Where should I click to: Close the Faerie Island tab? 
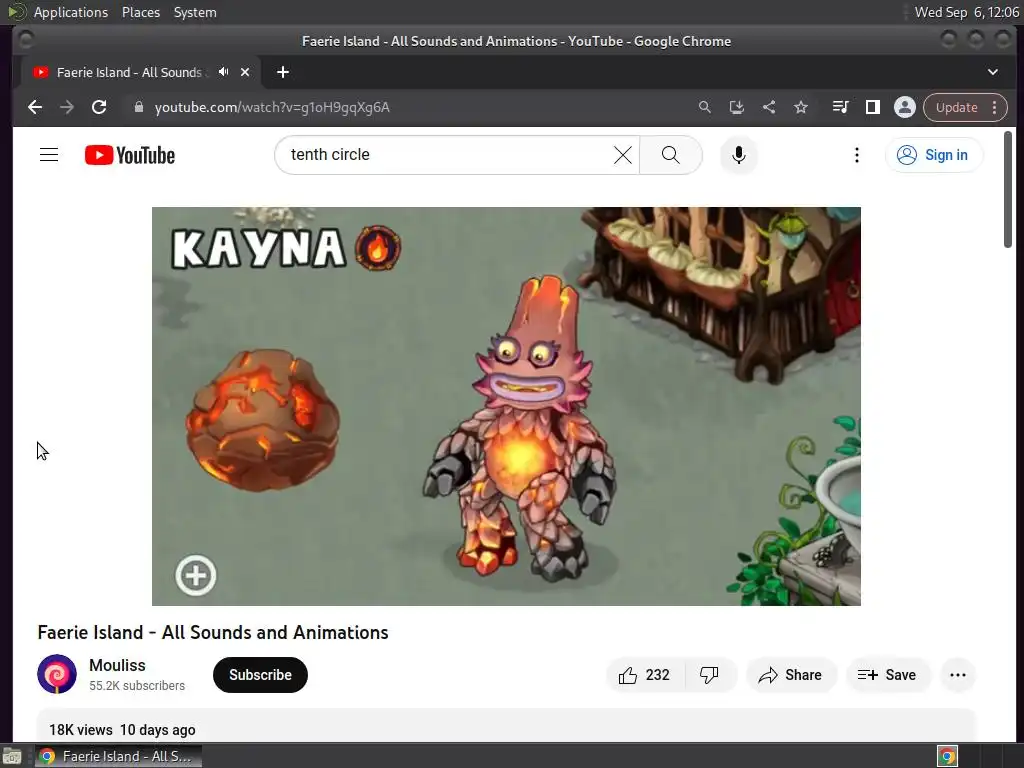(x=245, y=72)
